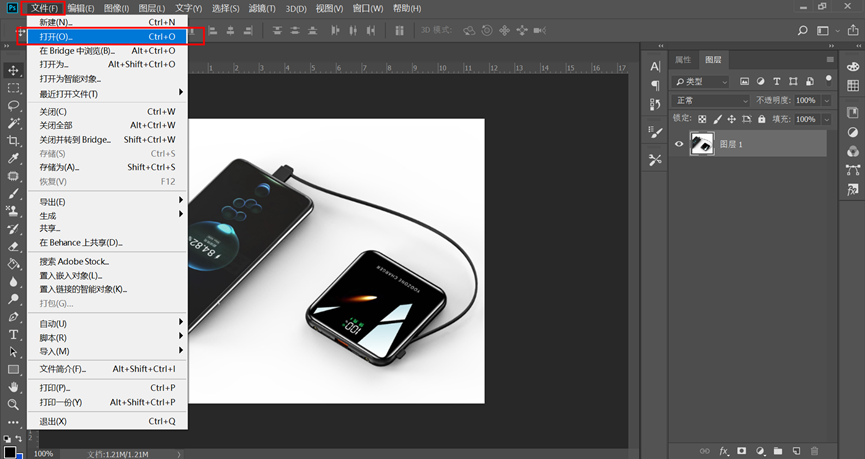This screenshot has width=865, height=459.
Task: Click the layer style fx icon
Action: pyautogui.click(x=724, y=451)
